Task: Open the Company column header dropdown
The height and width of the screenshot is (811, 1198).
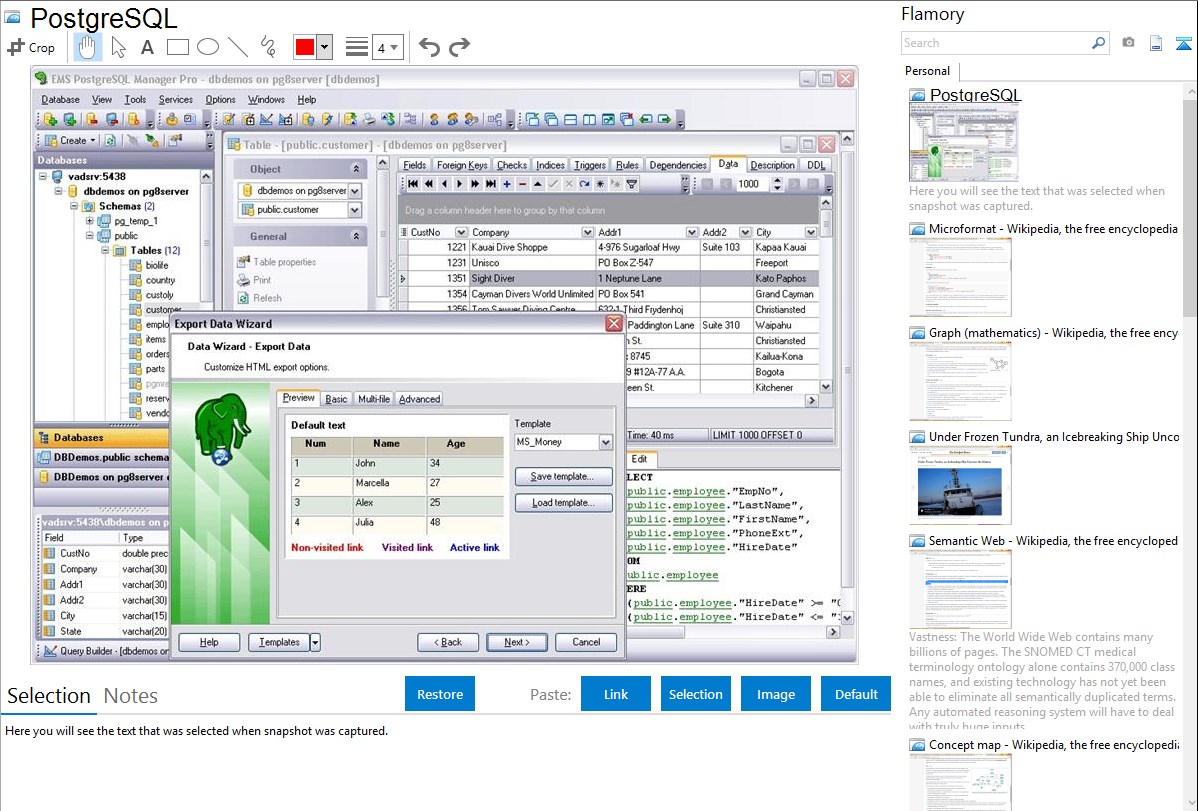Action: coord(587,232)
